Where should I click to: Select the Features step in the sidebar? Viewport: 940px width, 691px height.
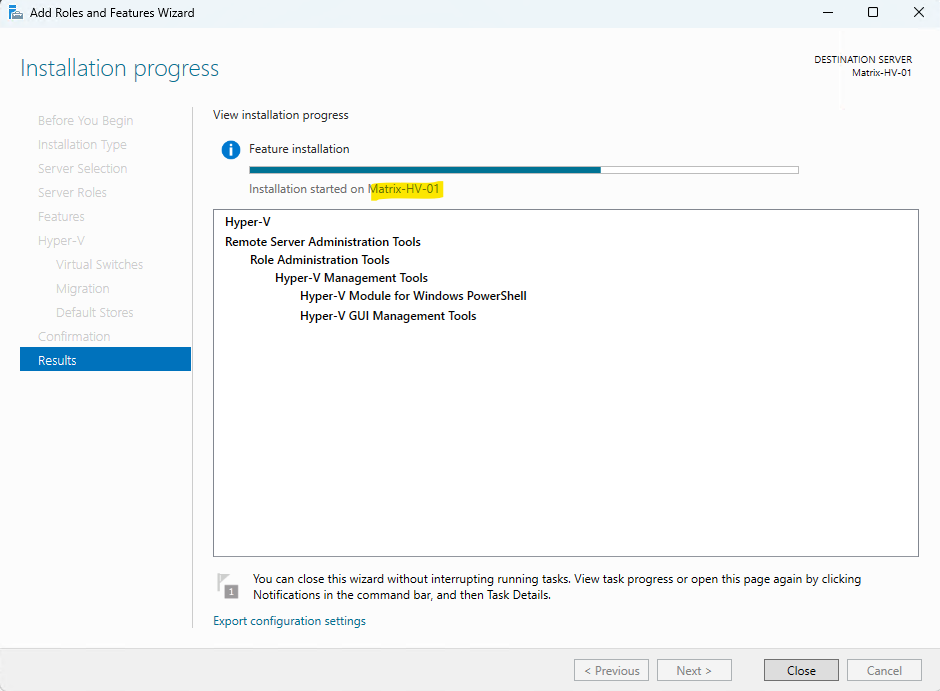(61, 216)
